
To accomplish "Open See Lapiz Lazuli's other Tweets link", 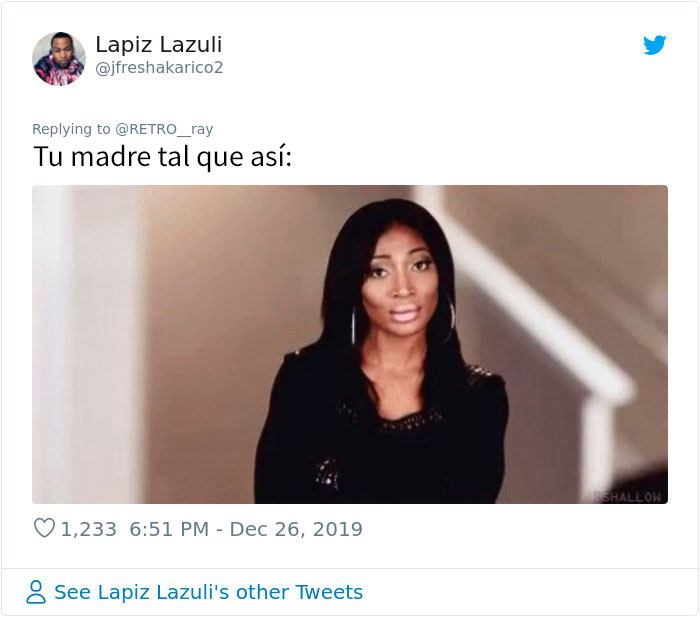I will [208, 592].
